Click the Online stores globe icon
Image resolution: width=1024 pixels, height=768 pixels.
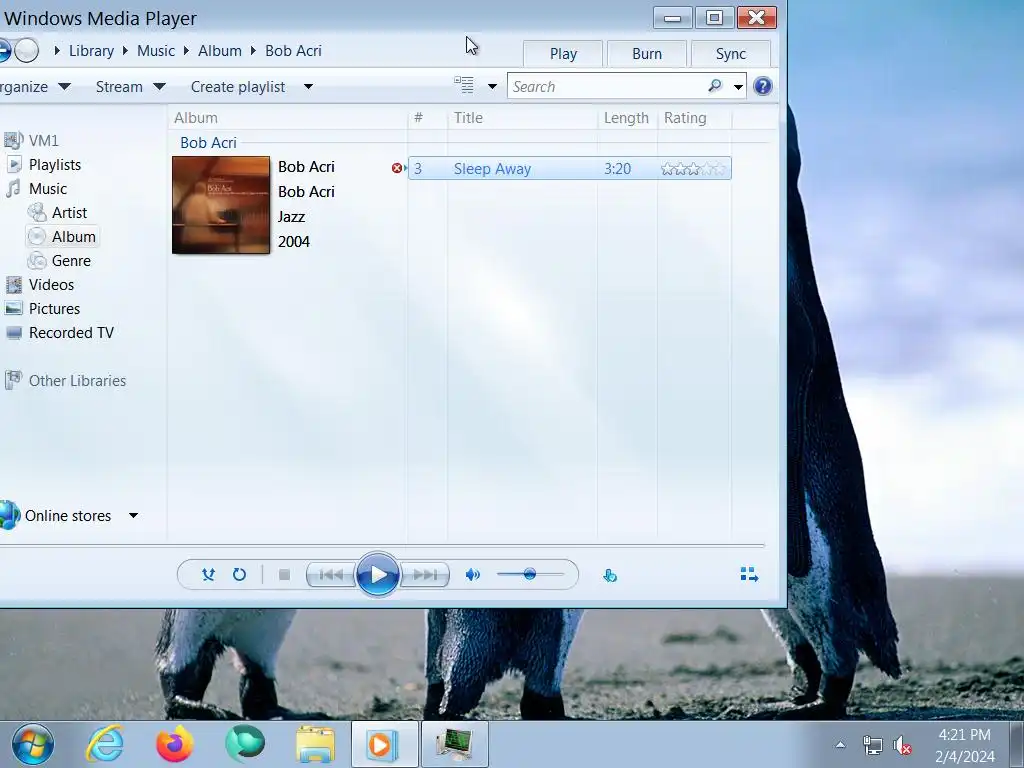tap(9, 515)
